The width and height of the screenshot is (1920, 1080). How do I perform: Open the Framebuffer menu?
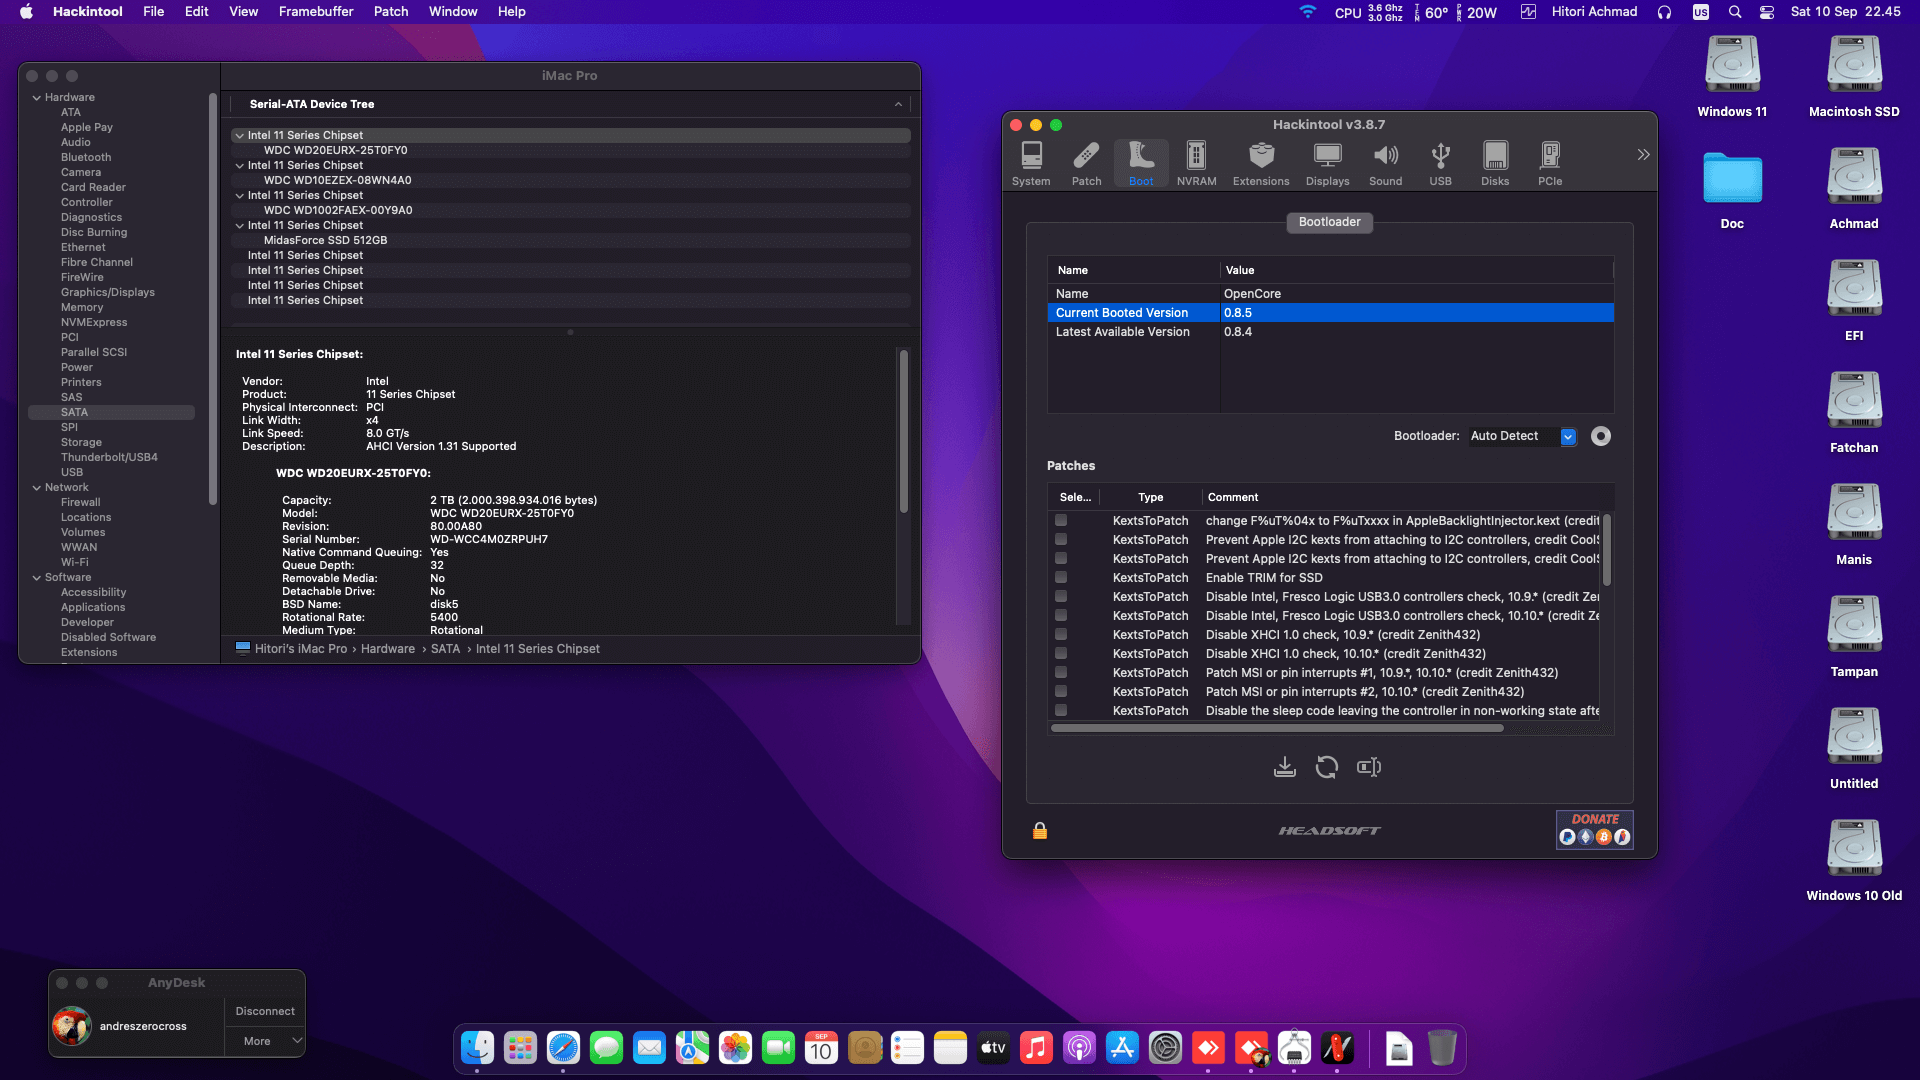(316, 12)
